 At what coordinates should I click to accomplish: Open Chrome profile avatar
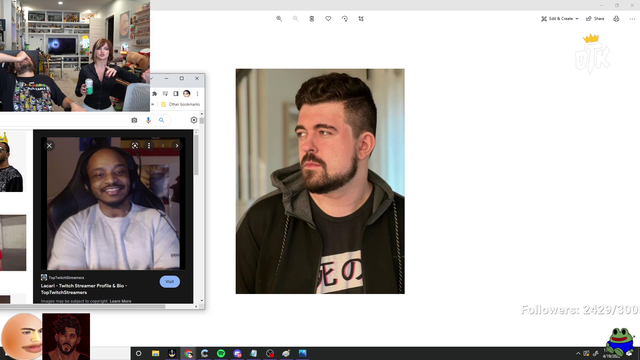pyautogui.click(x=187, y=93)
